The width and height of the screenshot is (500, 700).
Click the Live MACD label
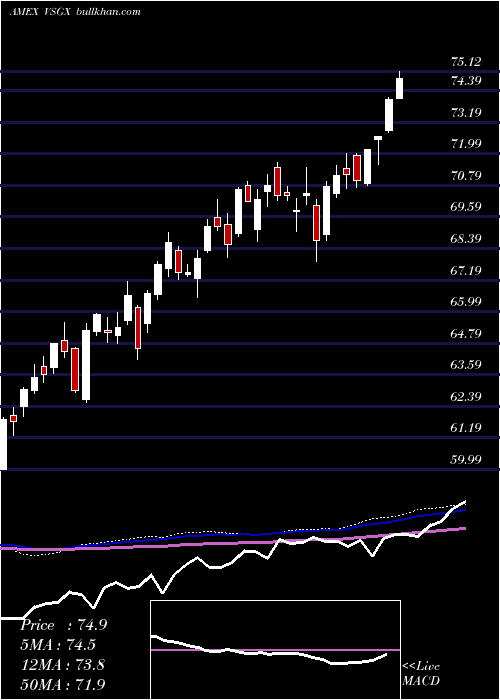pos(421,673)
